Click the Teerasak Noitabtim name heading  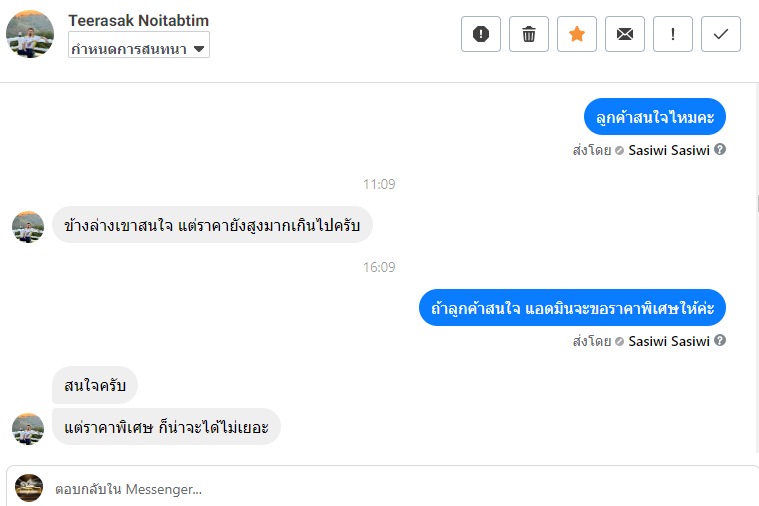click(x=139, y=21)
